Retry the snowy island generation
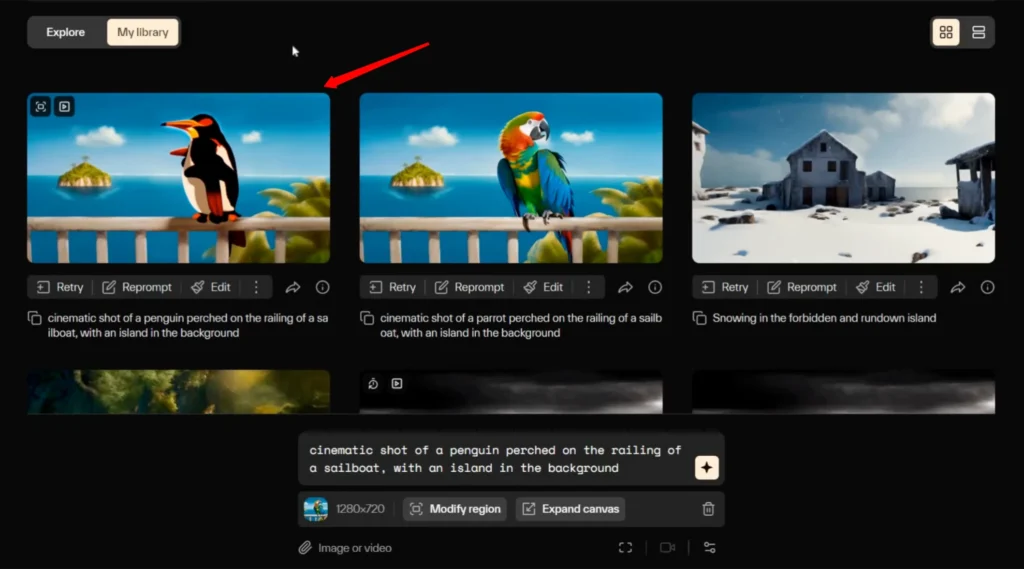 [x=725, y=287]
